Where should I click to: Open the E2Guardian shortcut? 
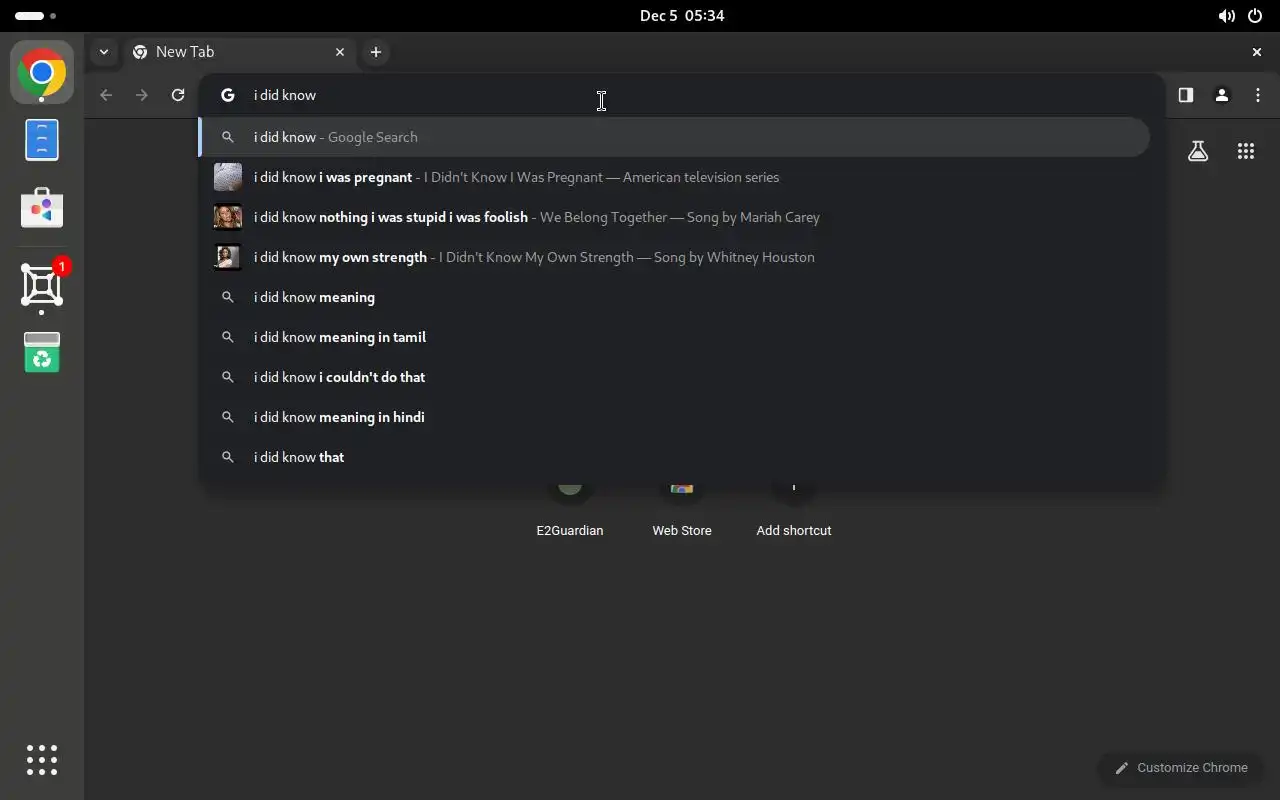click(x=570, y=512)
